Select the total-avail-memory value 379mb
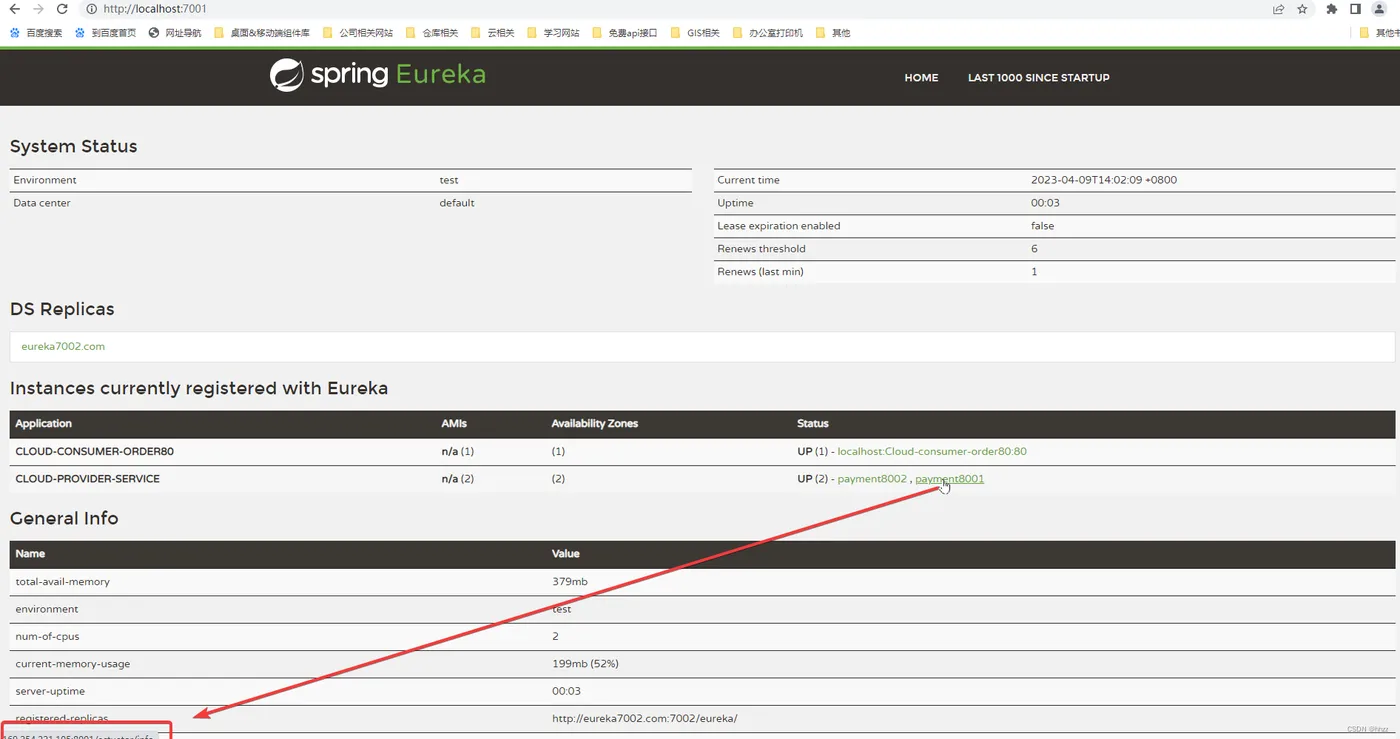This screenshot has width=1400, height=739. pyautogui.click(x=569, y=581)
